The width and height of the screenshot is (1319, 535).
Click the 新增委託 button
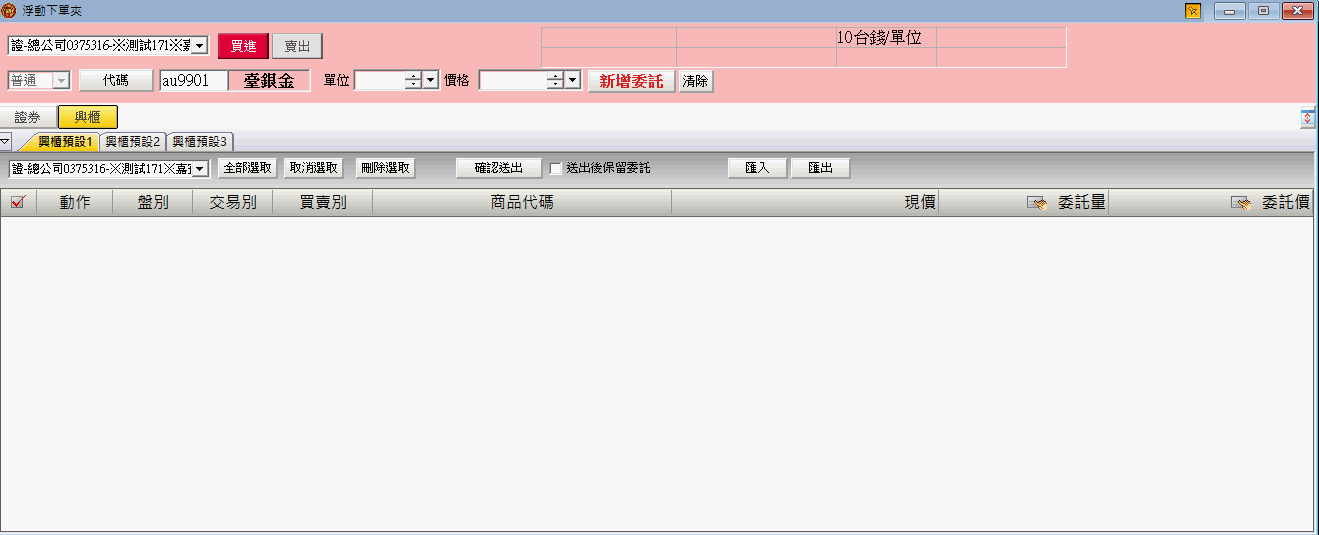(631, 81)
